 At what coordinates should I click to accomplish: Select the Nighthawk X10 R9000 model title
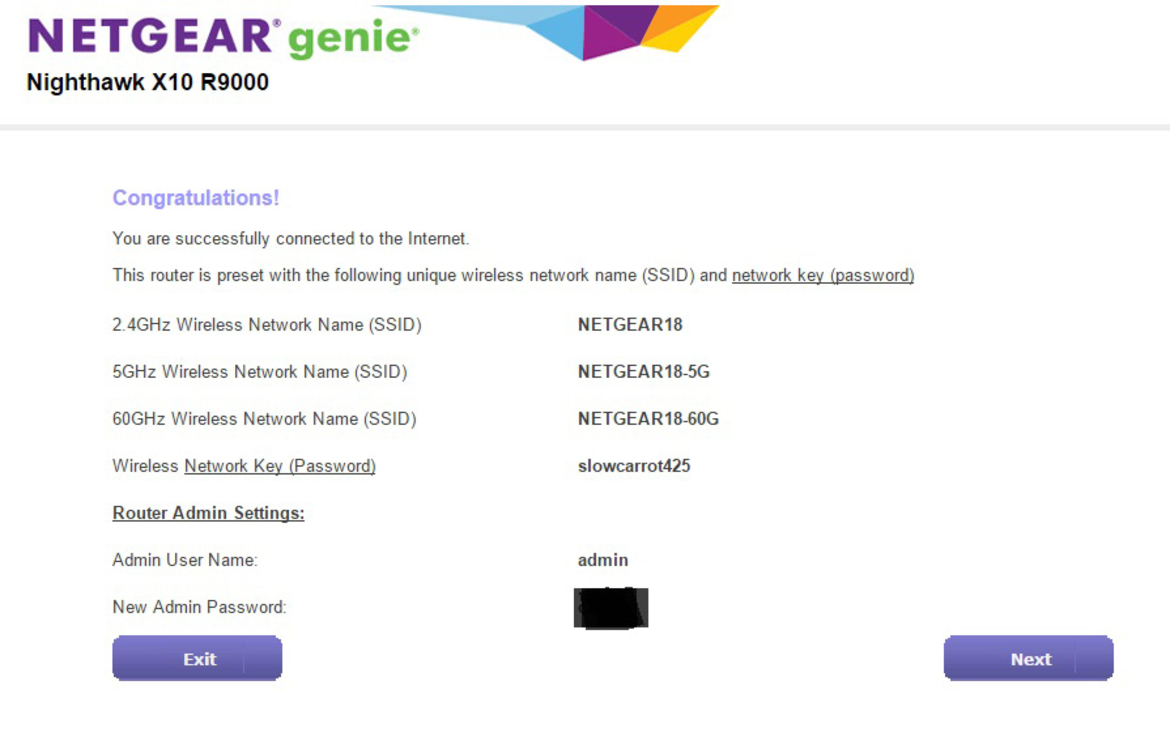[148, 82]
